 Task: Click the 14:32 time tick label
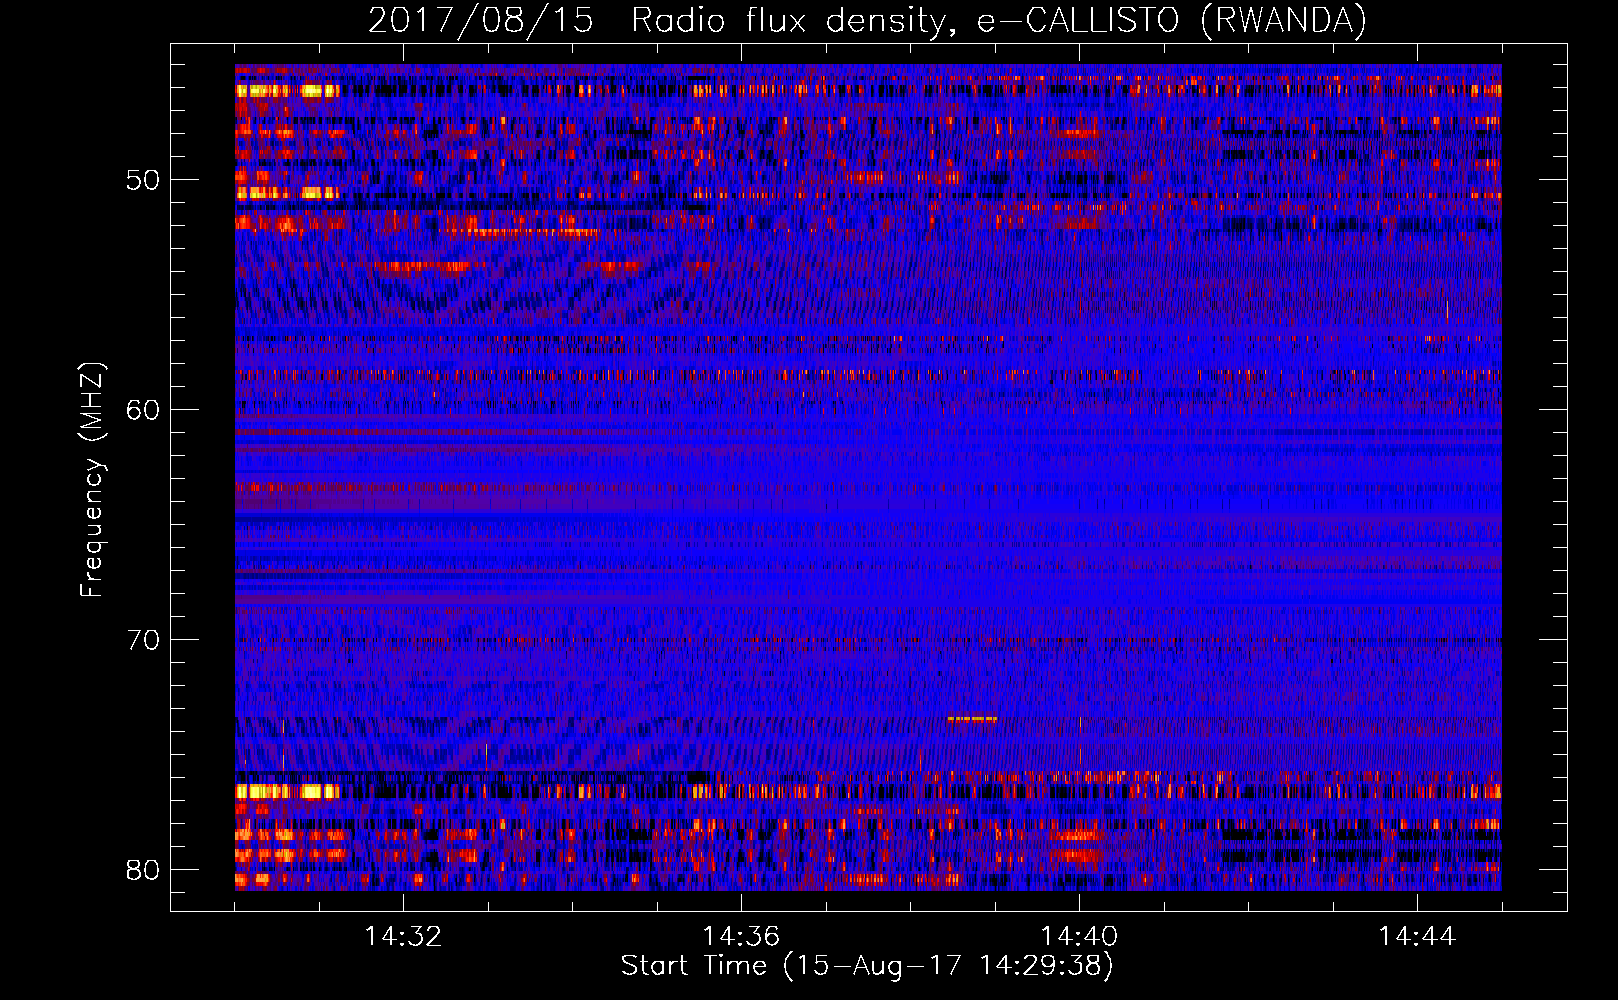coord(403,936)
